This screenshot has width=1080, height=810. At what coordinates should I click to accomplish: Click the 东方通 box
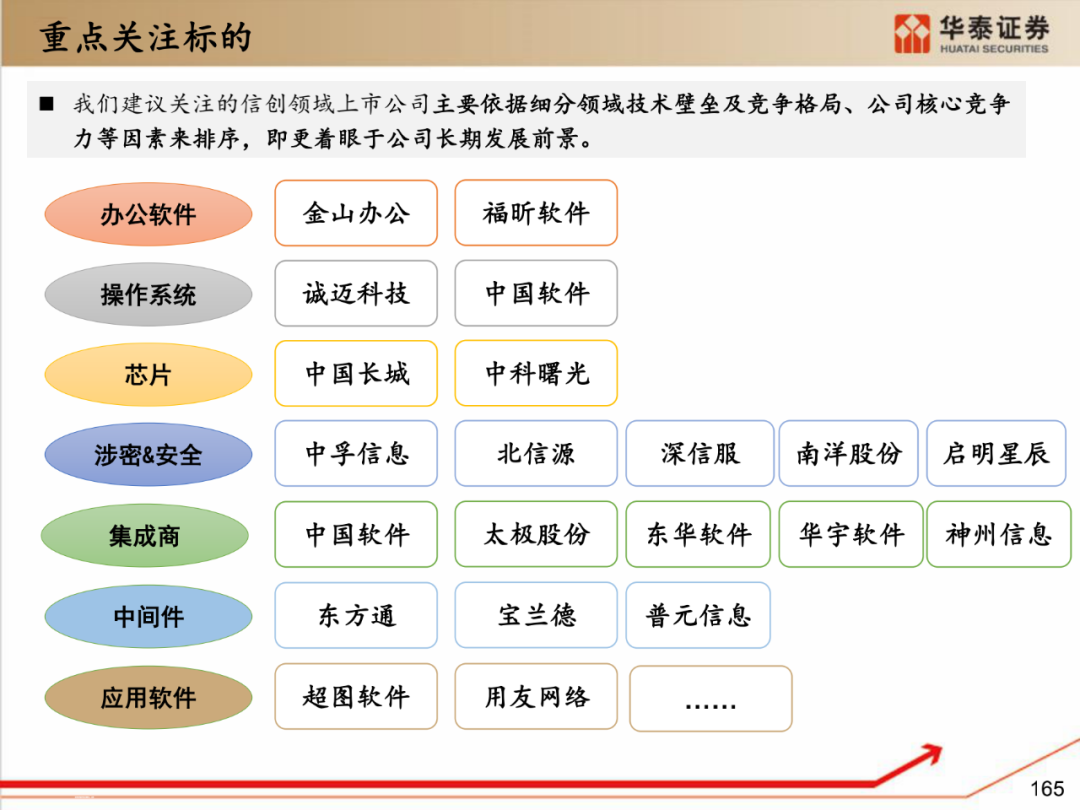point(356,615)
